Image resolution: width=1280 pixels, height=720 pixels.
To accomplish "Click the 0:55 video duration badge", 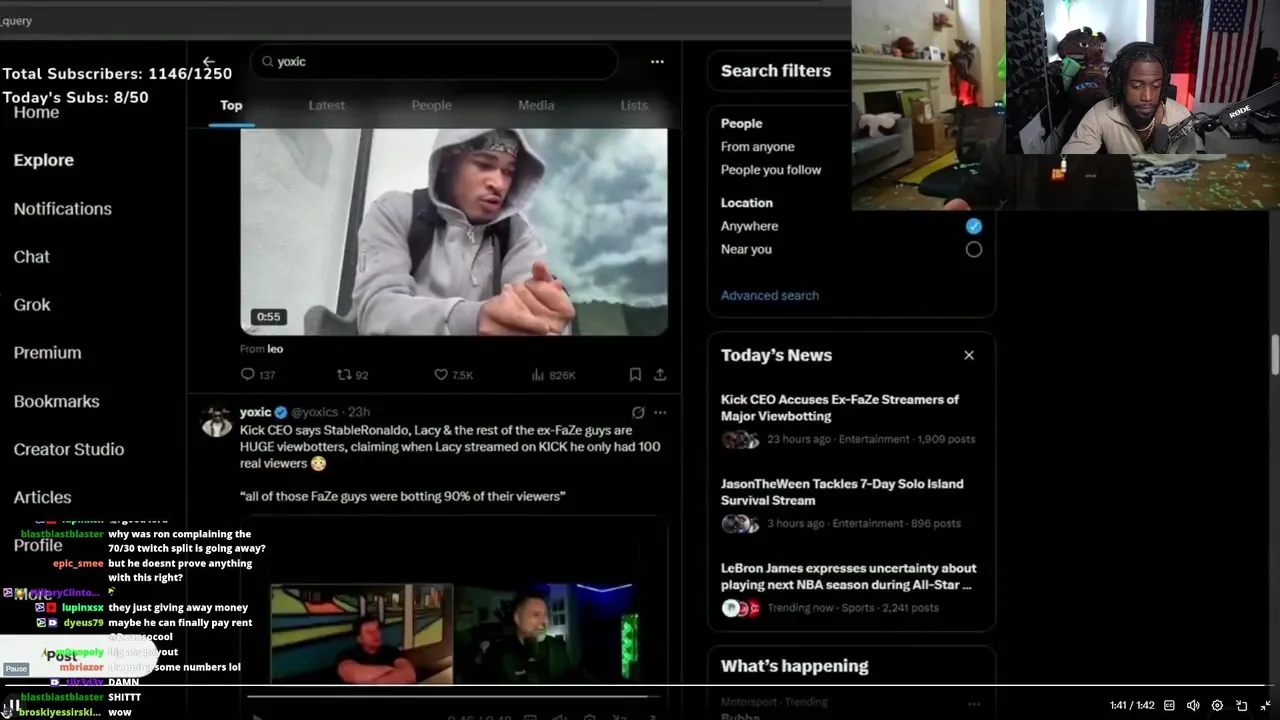I will point(268,317).
